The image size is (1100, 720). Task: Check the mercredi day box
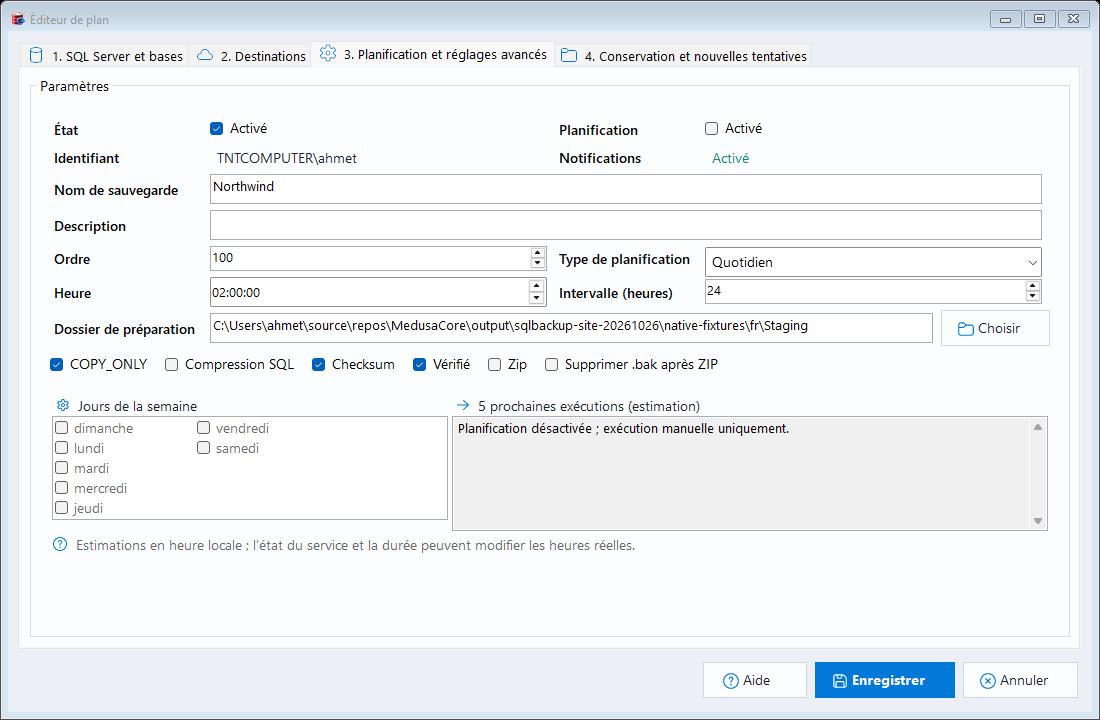(62, 488)
